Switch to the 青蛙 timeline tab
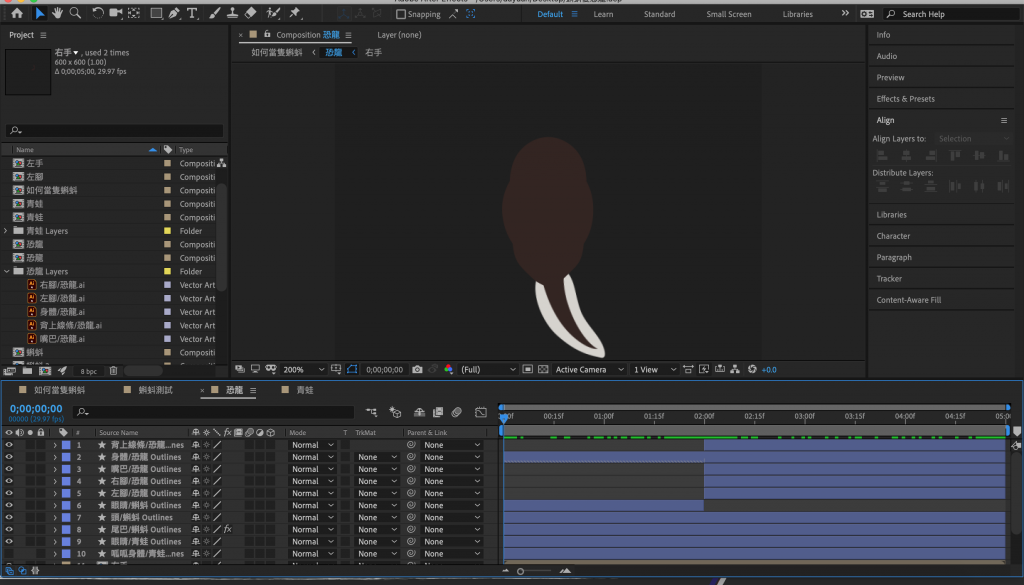The width and height of the screenshot is (1024, 585). click(303, 390)
